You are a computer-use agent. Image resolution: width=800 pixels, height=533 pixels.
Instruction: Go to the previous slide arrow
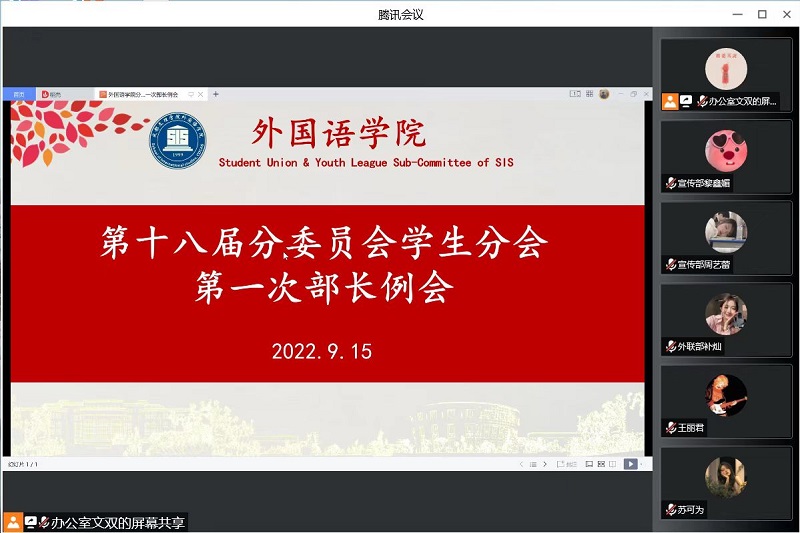pos(521,464)
